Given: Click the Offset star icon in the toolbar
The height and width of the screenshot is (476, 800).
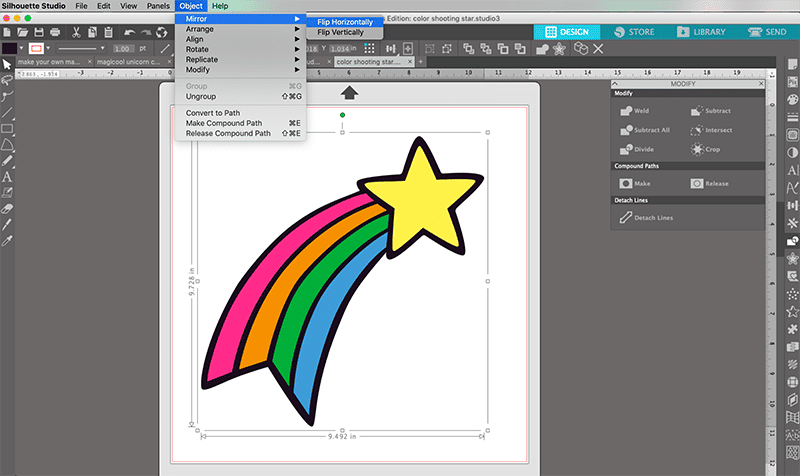Looking at the screenshot, I should tap(559, 49).
